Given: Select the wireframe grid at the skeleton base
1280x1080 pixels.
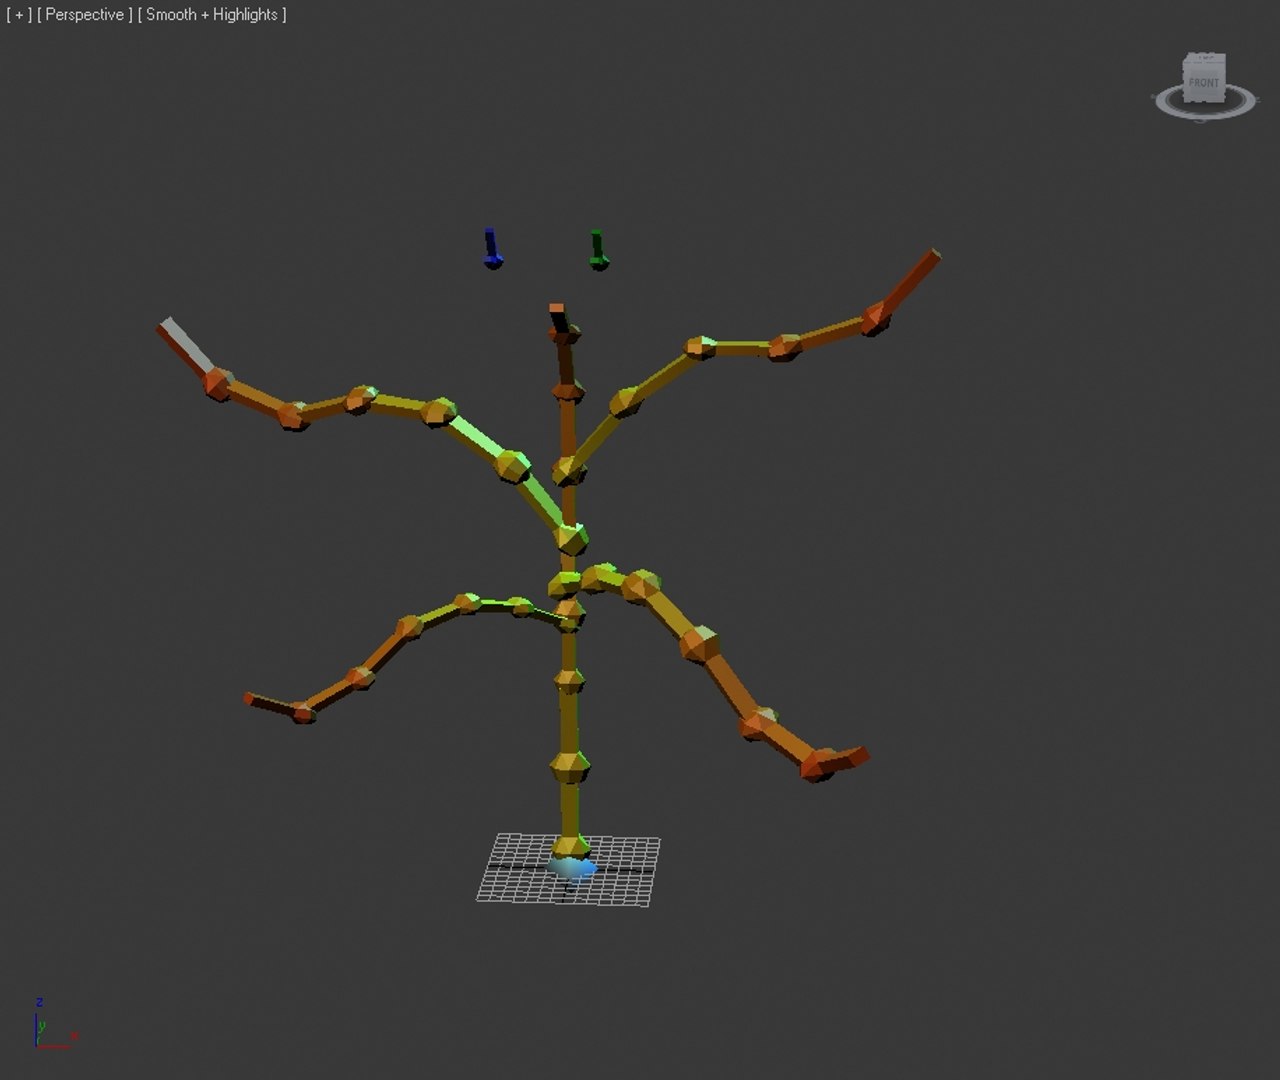Looking at the screenshot, I should tap(568, 870).
